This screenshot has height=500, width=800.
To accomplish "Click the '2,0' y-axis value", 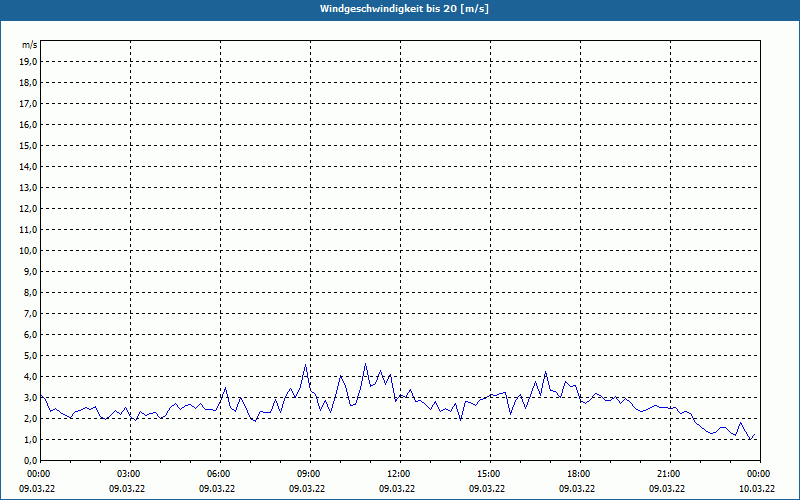I will tap(30, 418).
